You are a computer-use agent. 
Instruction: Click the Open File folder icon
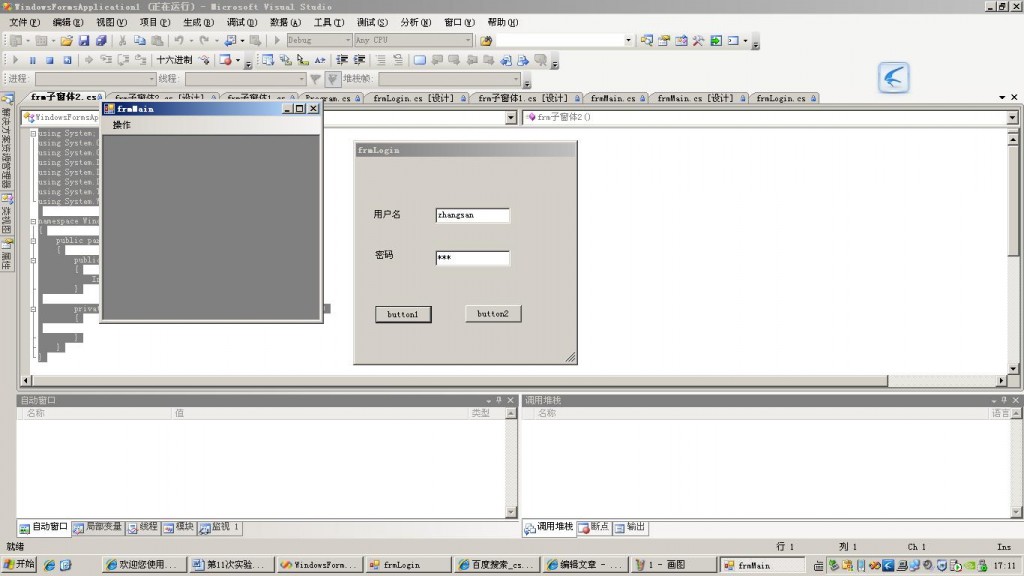(66, 41)
